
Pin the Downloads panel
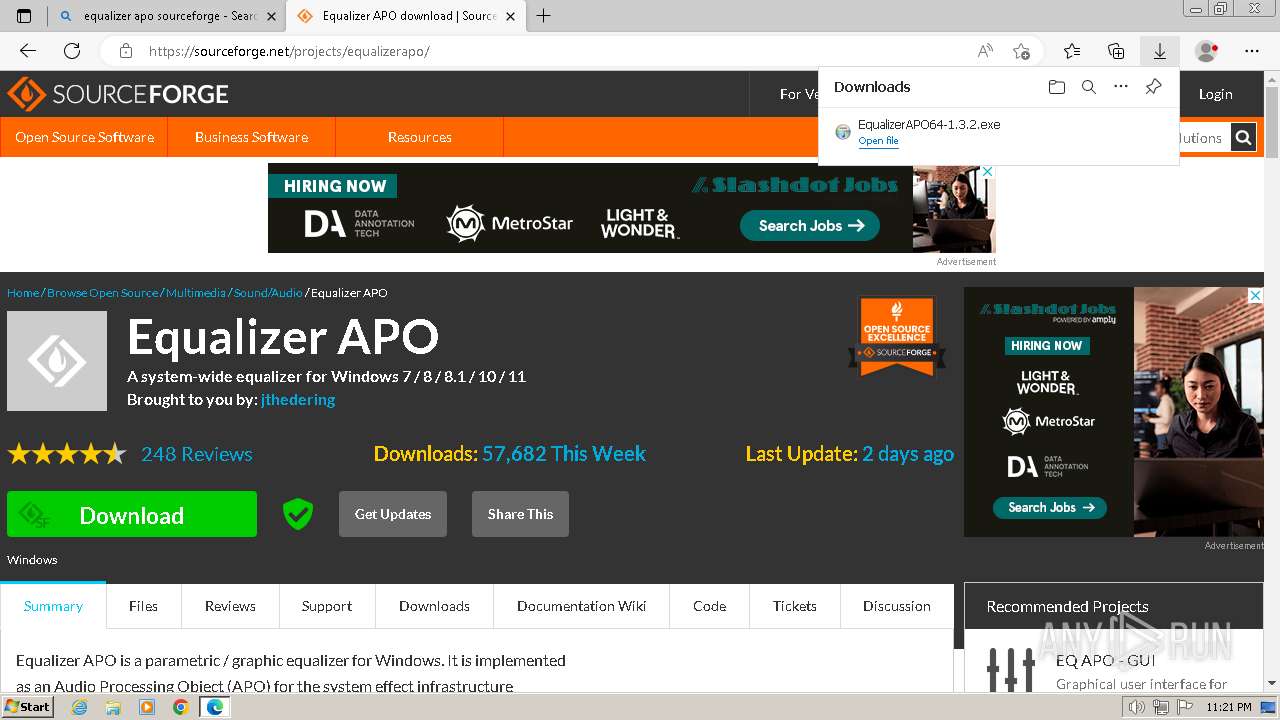pyautogui.click(x=1153, y=87)
